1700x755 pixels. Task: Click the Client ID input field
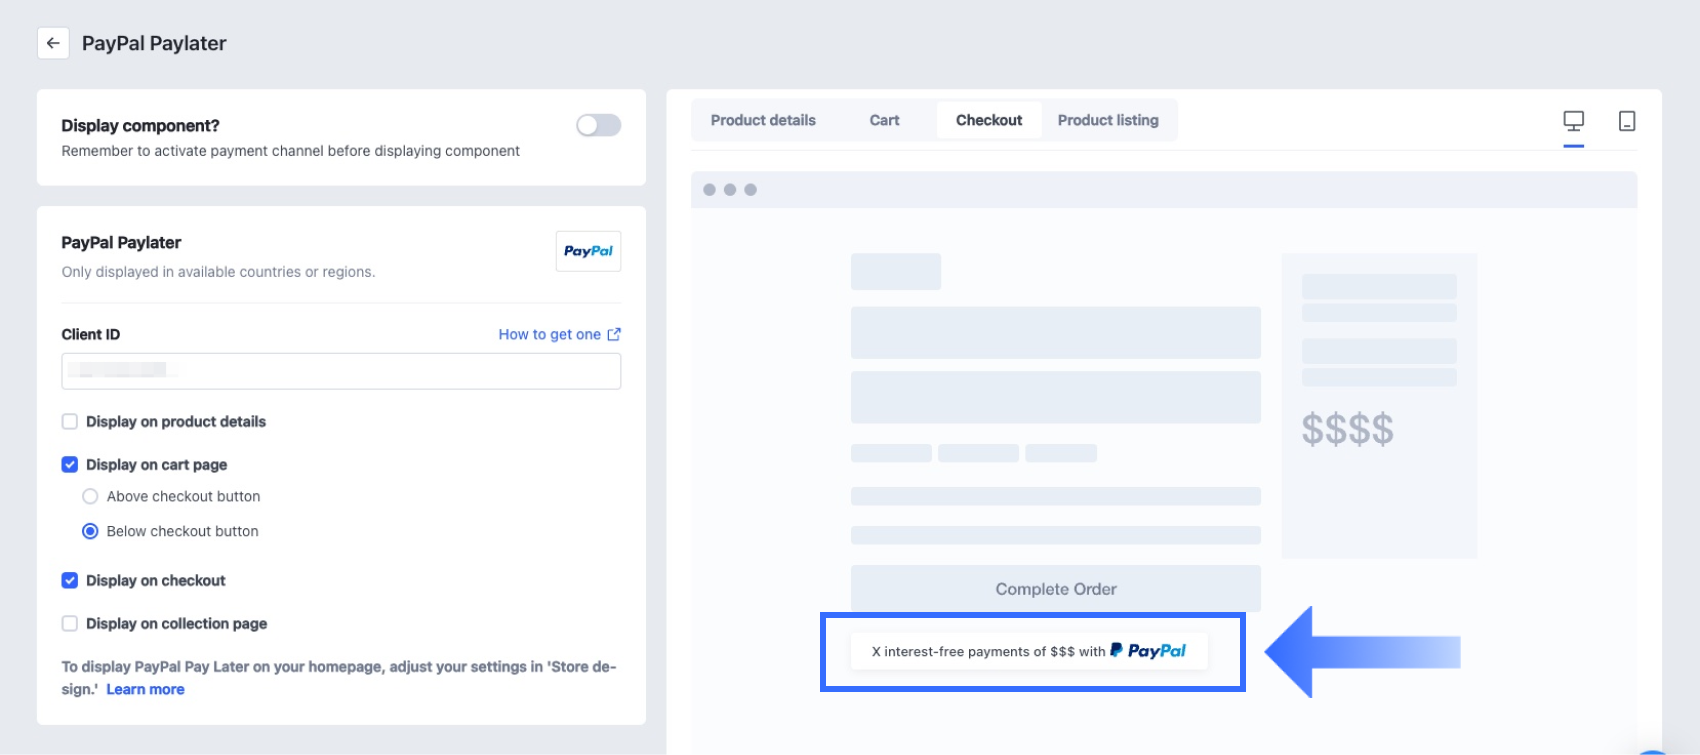(x=341, y=371)
